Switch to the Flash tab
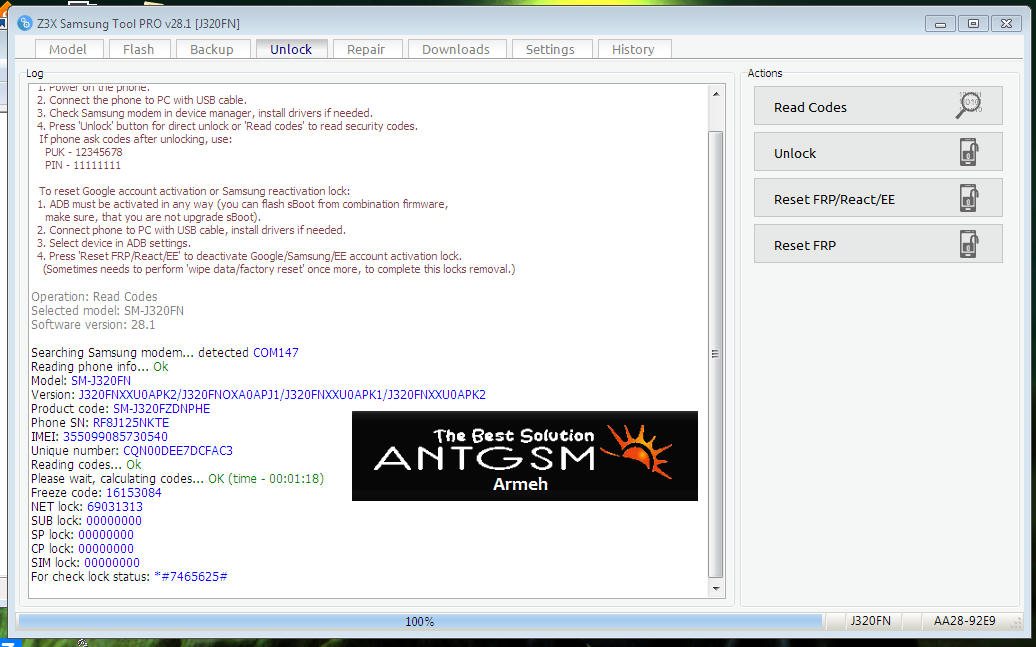Image resolution: width=1036 pixels, height=647 pixels. (x=138, y=50)
